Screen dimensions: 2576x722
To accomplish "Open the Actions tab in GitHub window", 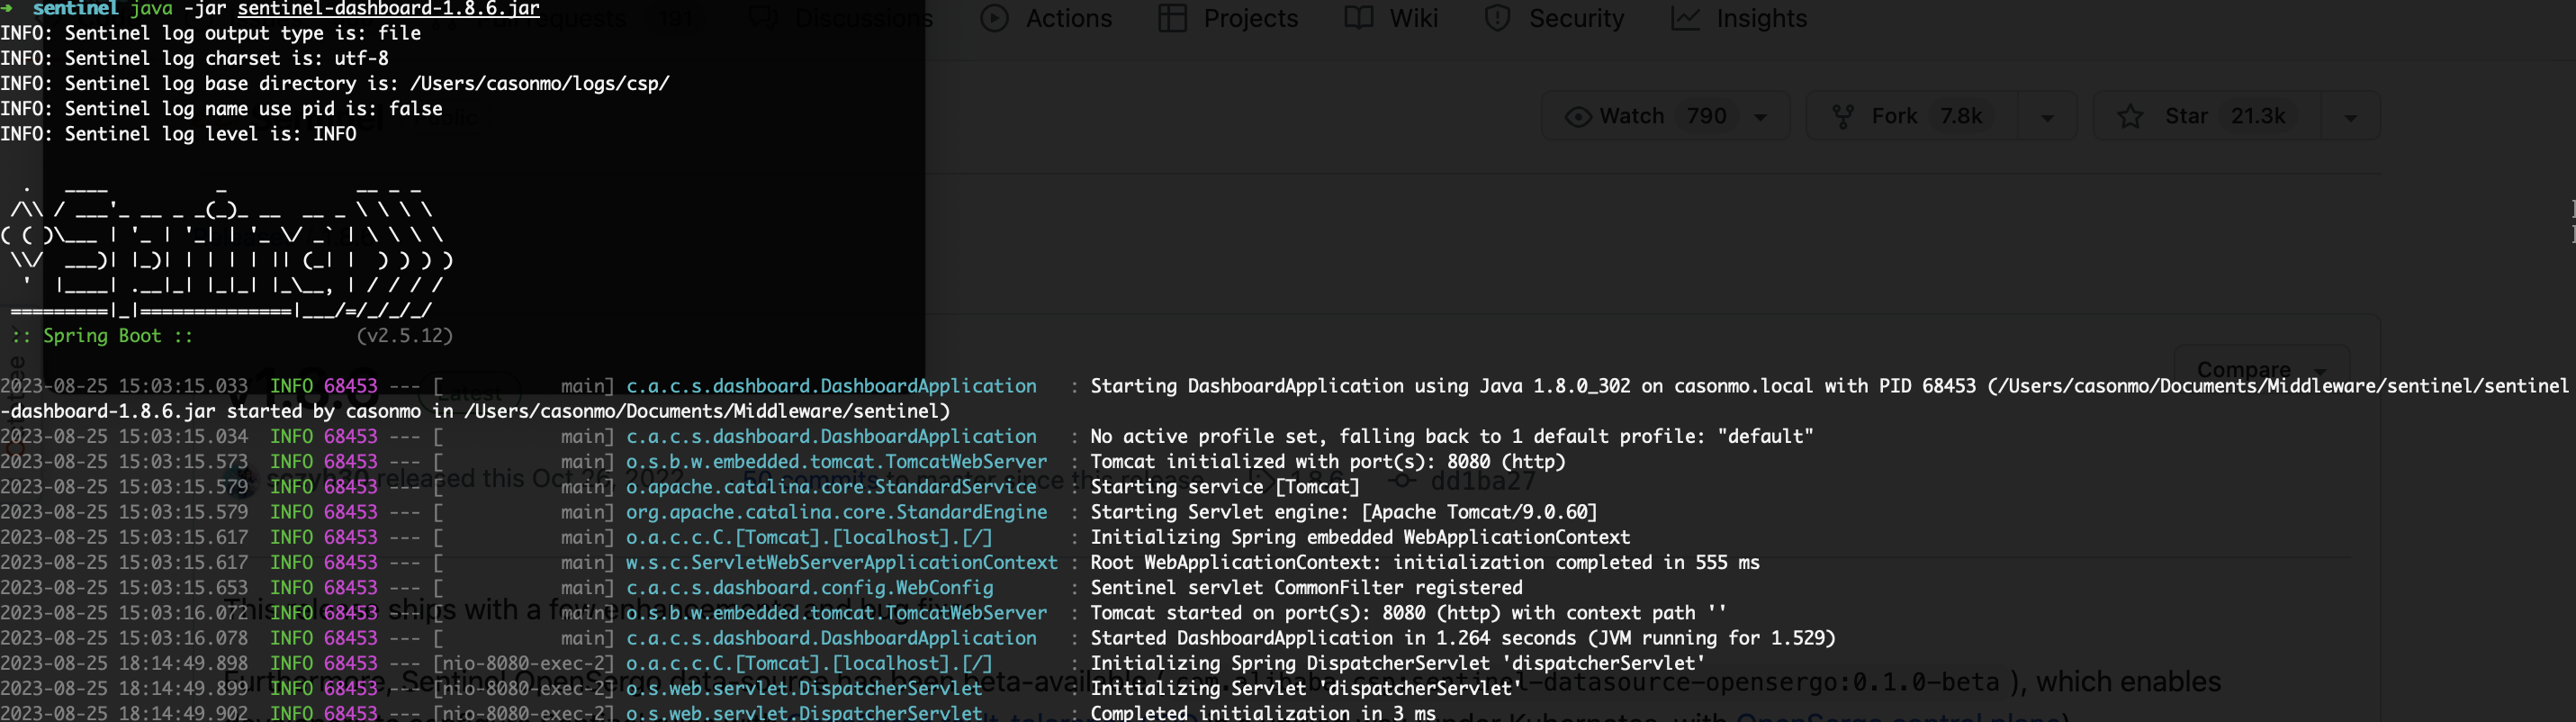I will [x=1045, y=18].
